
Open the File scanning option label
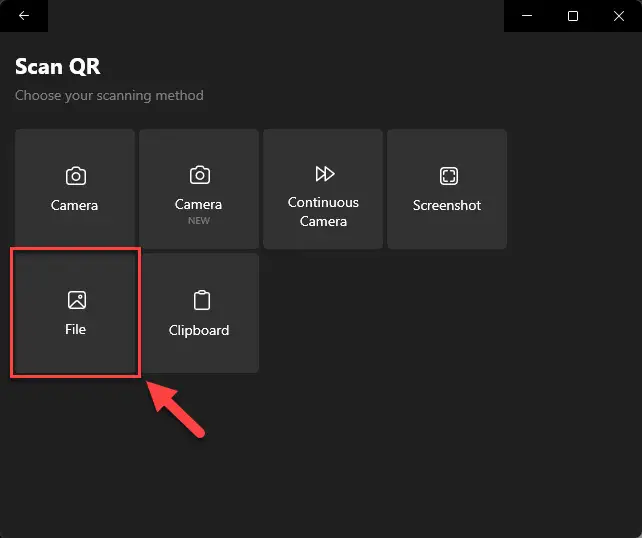[75, 329]
